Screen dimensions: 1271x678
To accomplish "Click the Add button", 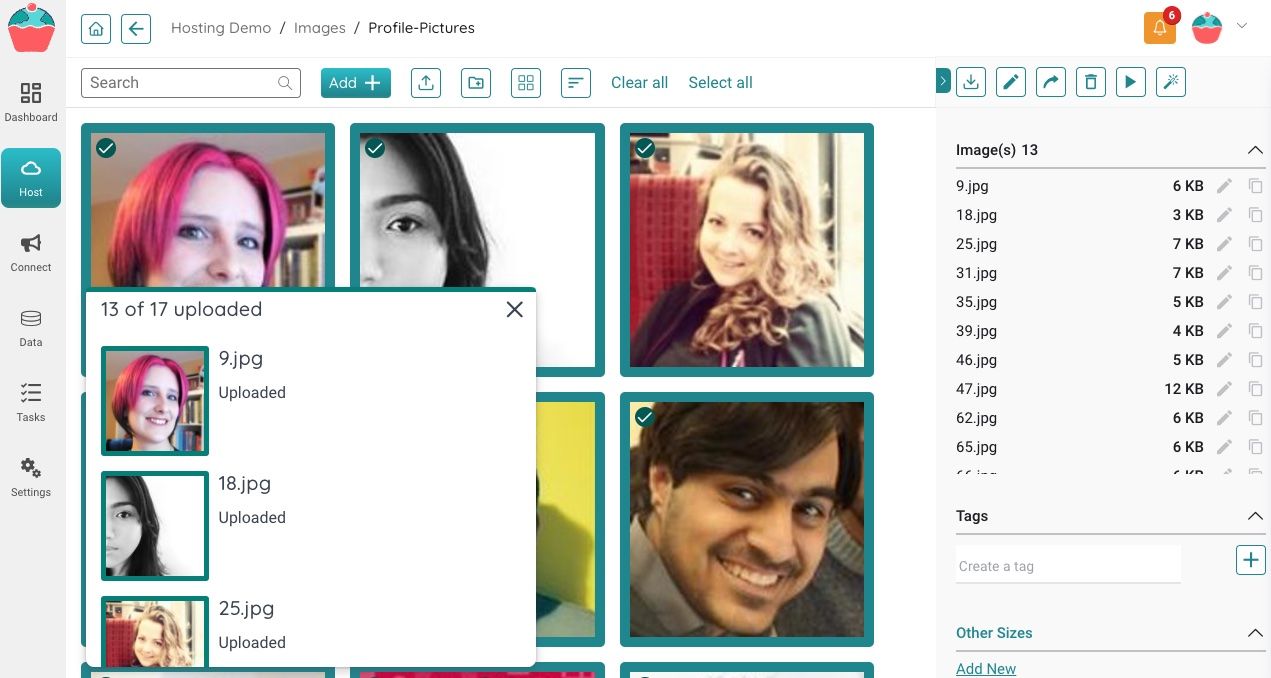I will click(356, 83).
